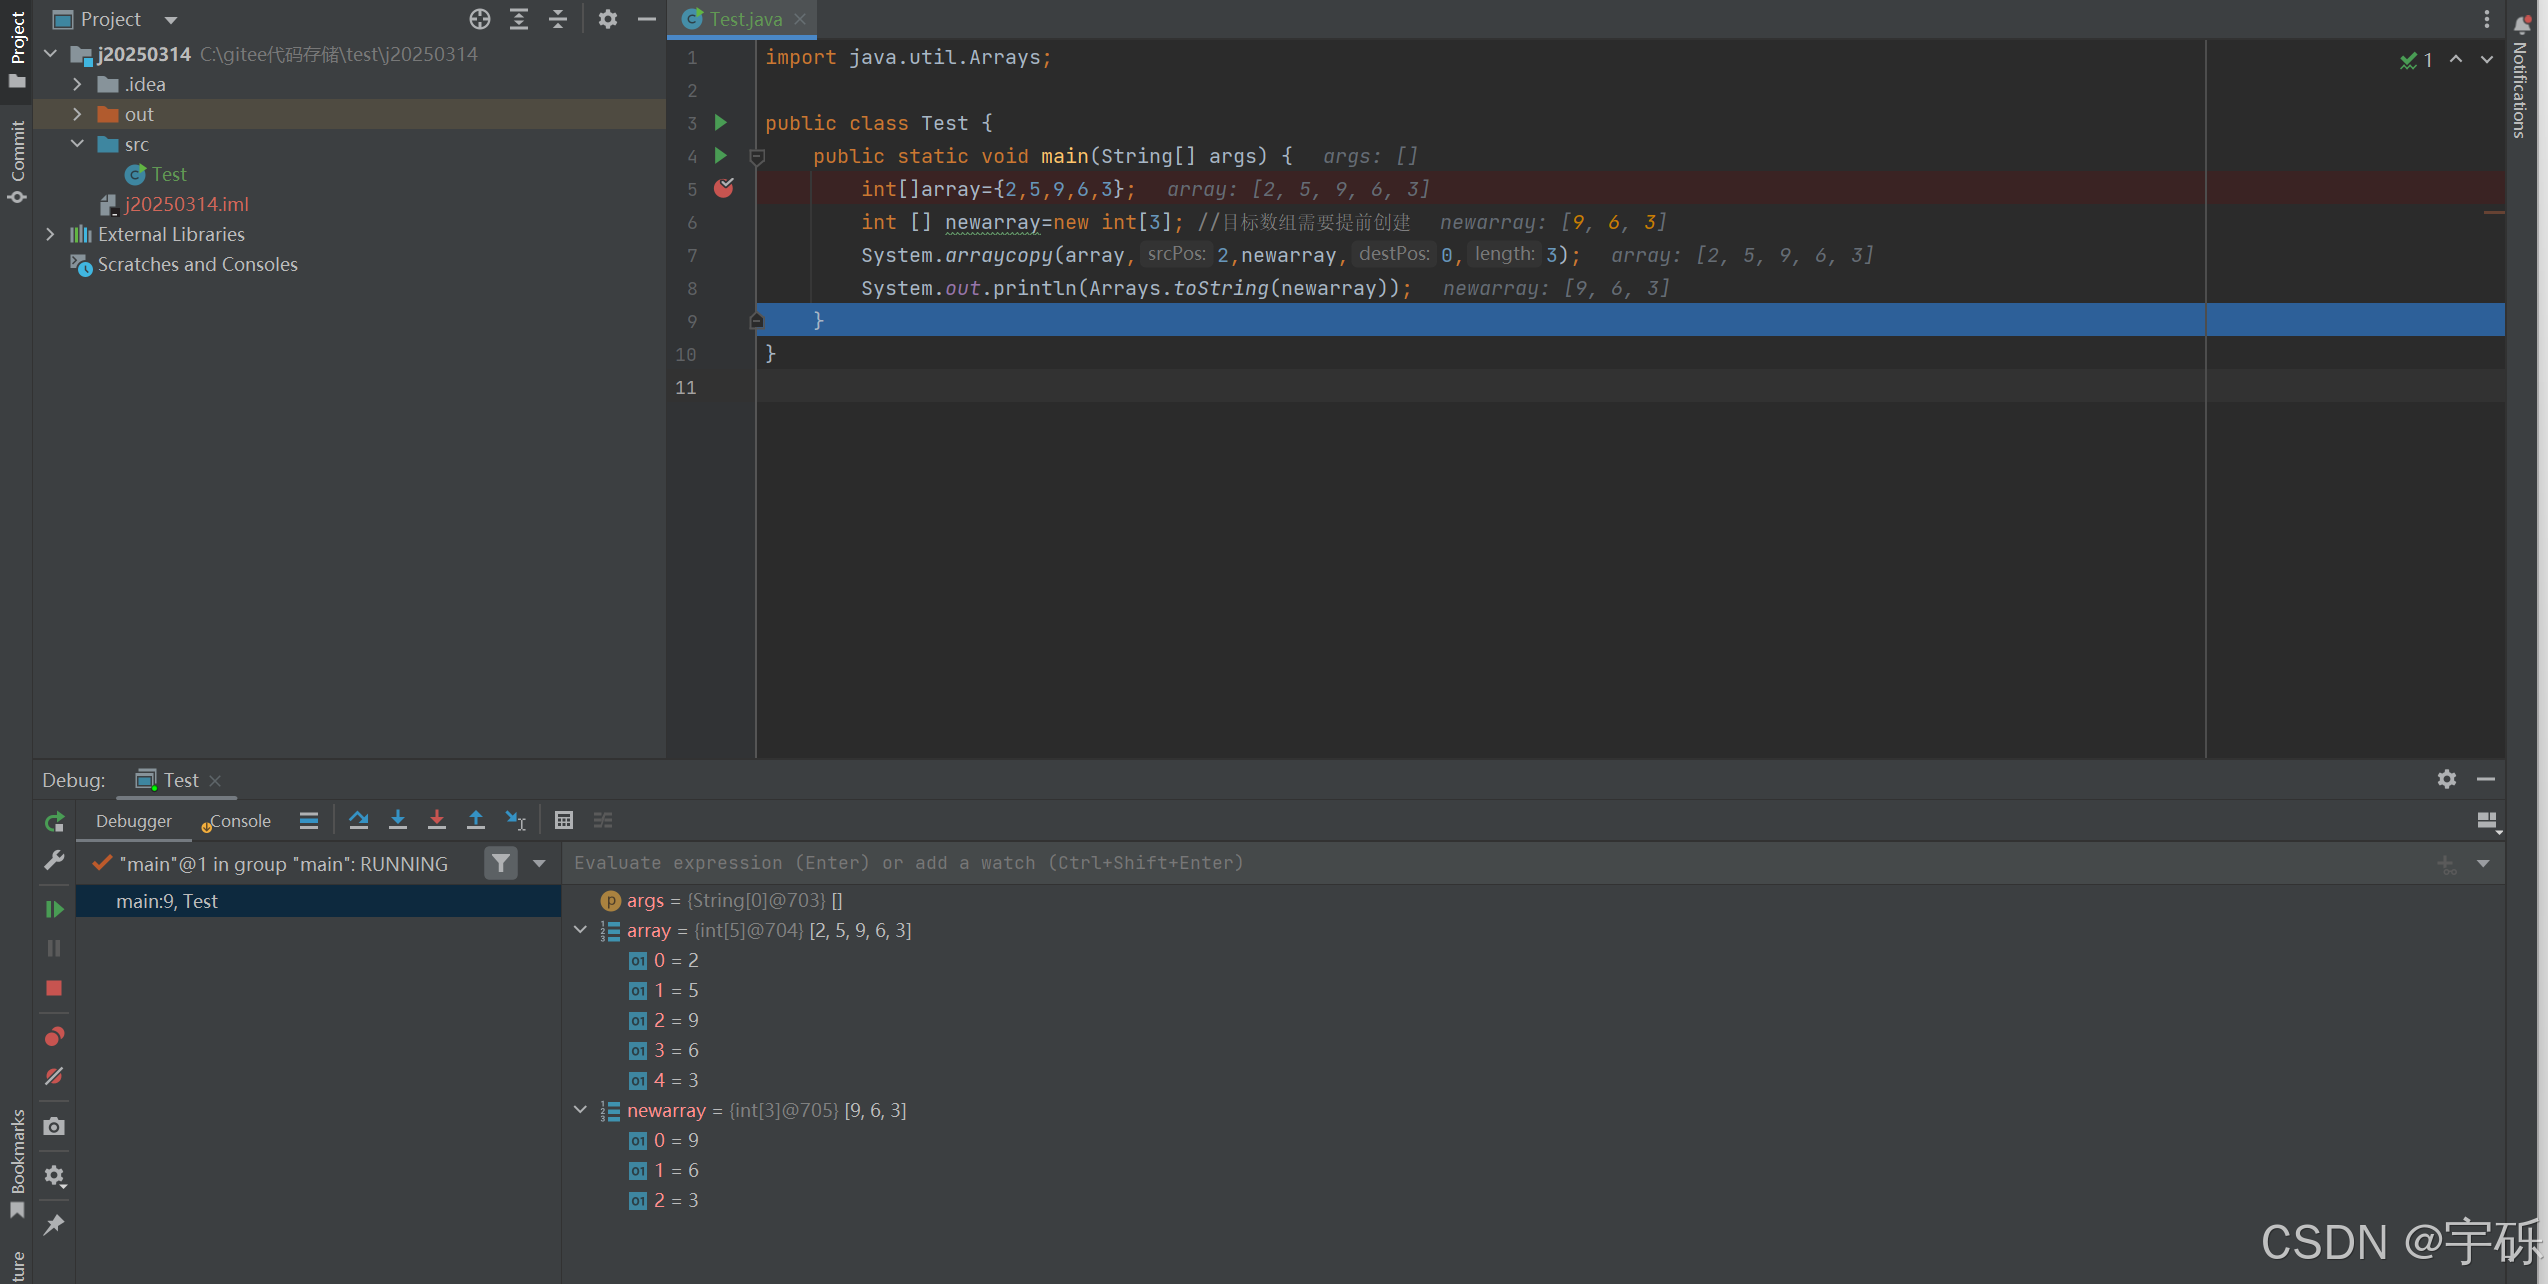This screenshot has height=1284, width=2548.
Task: Toggle Mute Breakpoints icon
Action: pyautogui.click(x=54, y=1076)
